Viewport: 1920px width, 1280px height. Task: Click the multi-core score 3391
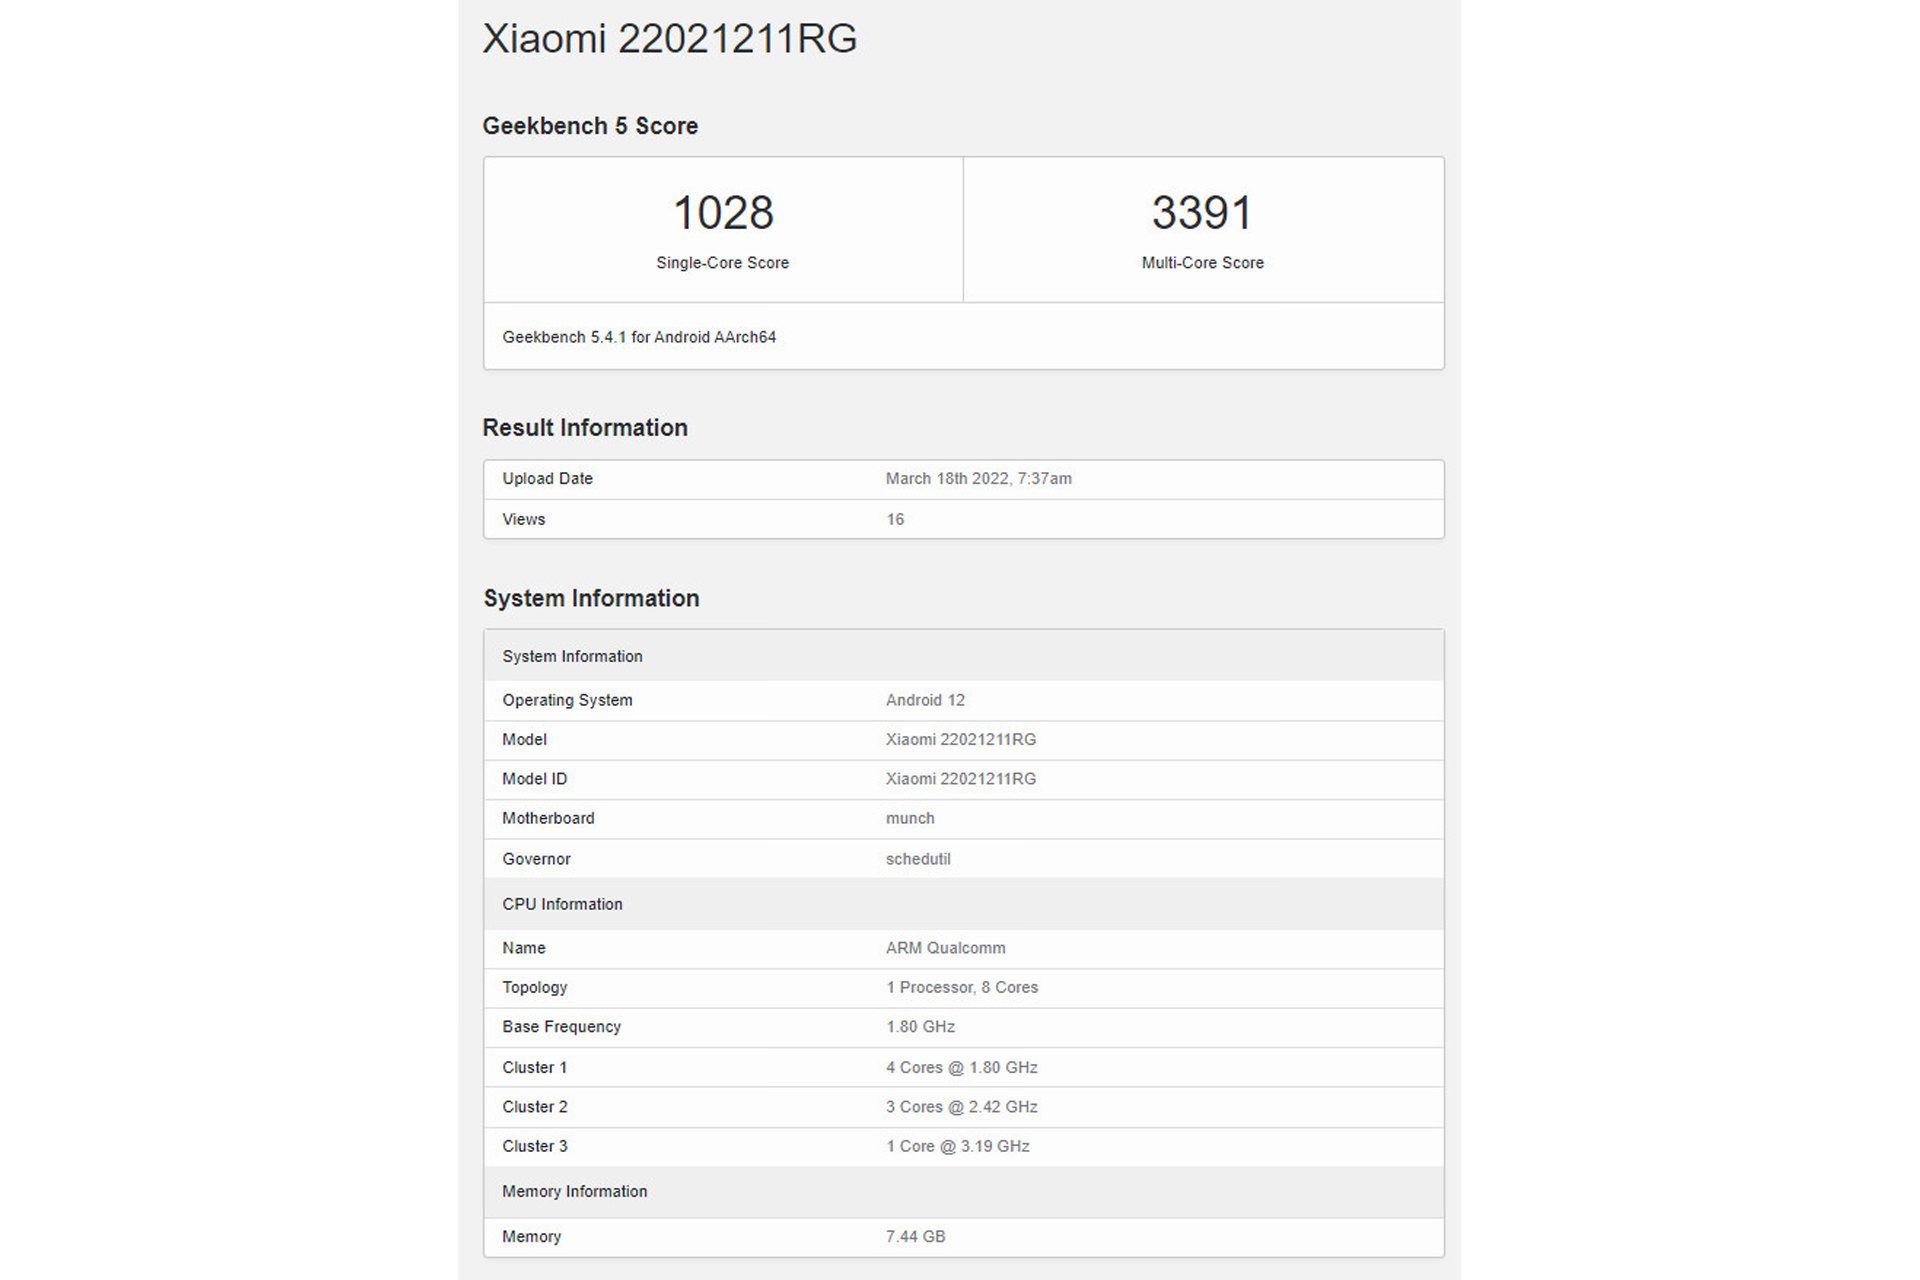pos(1202,213)
